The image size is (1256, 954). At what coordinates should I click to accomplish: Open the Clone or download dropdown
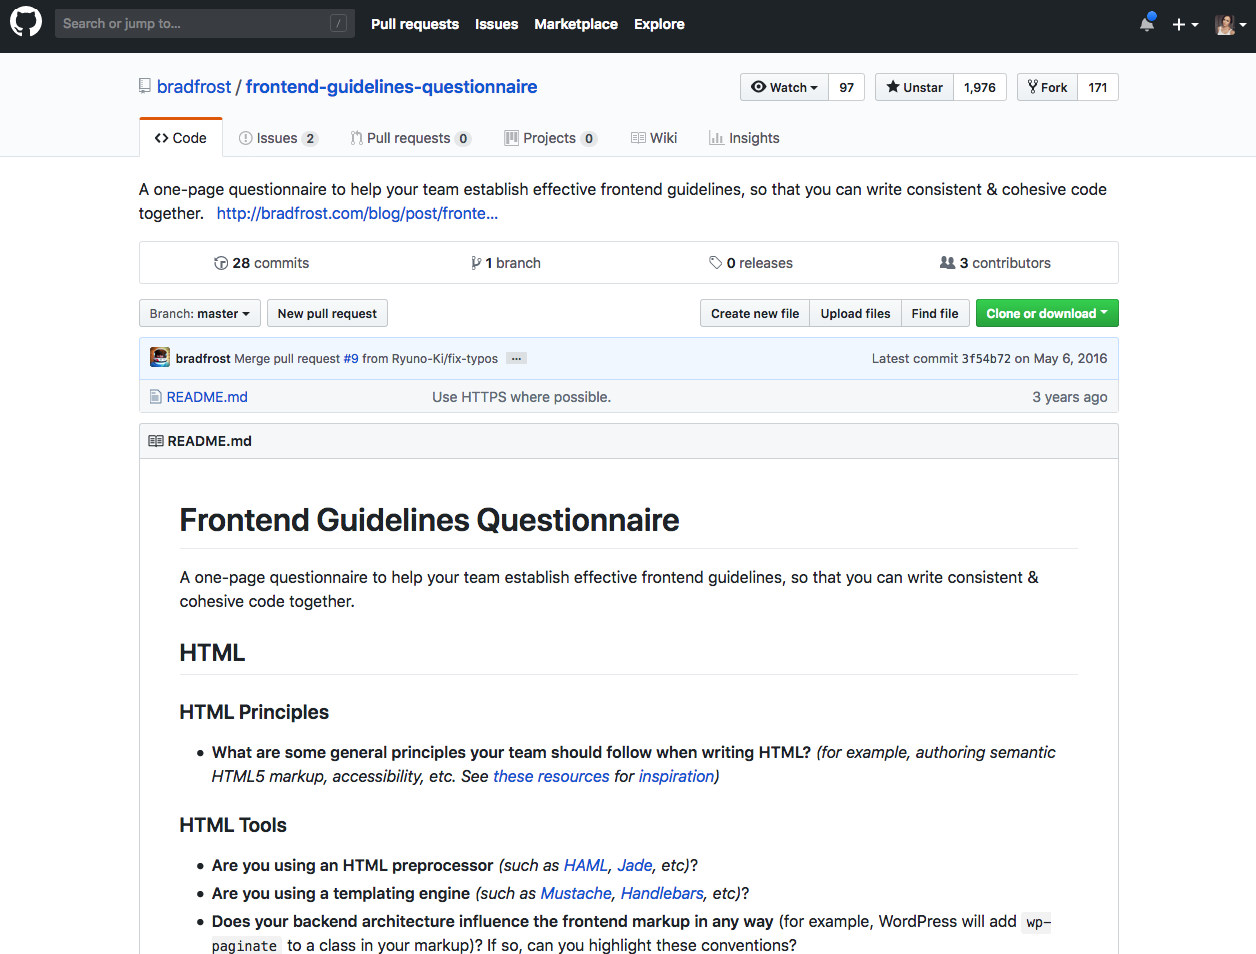[1047, 313]
